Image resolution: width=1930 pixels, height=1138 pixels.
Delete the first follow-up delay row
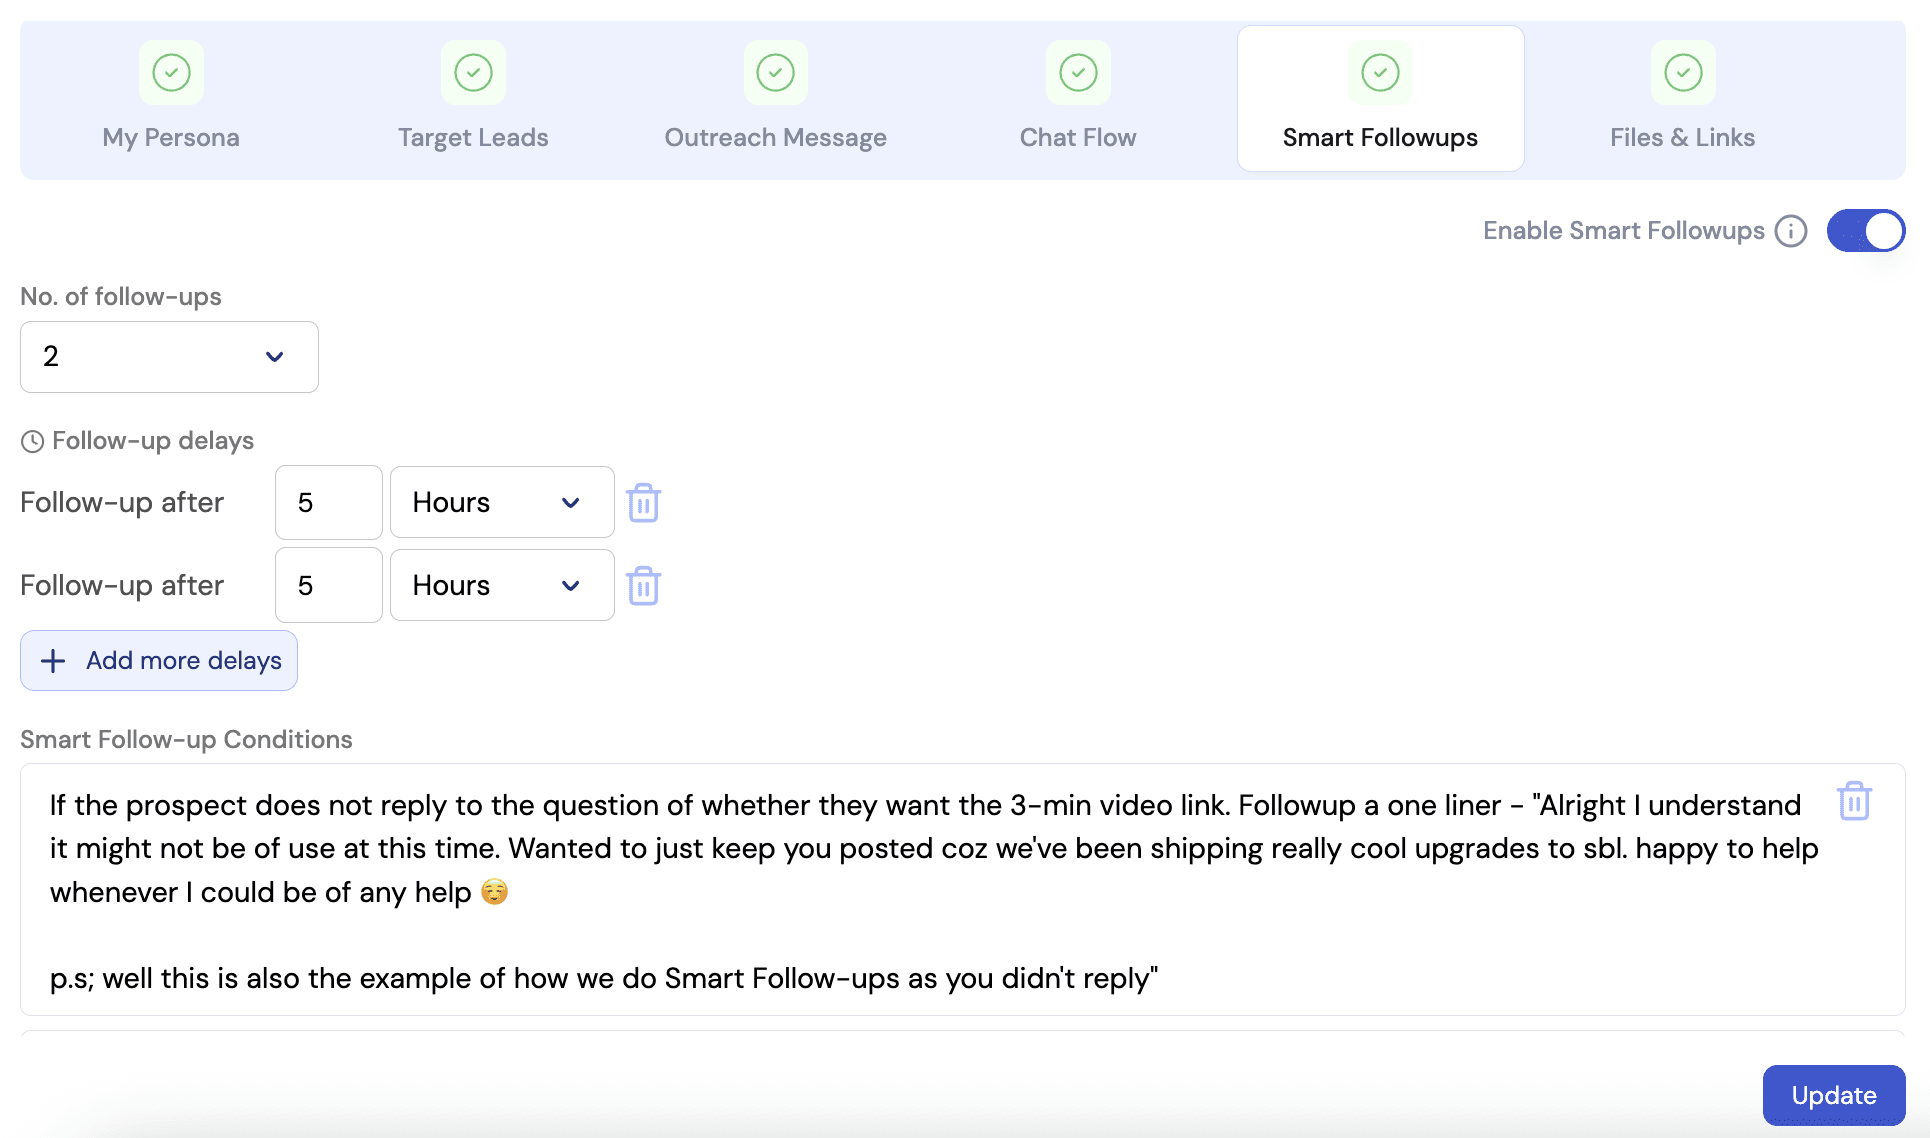coord(643,503)
